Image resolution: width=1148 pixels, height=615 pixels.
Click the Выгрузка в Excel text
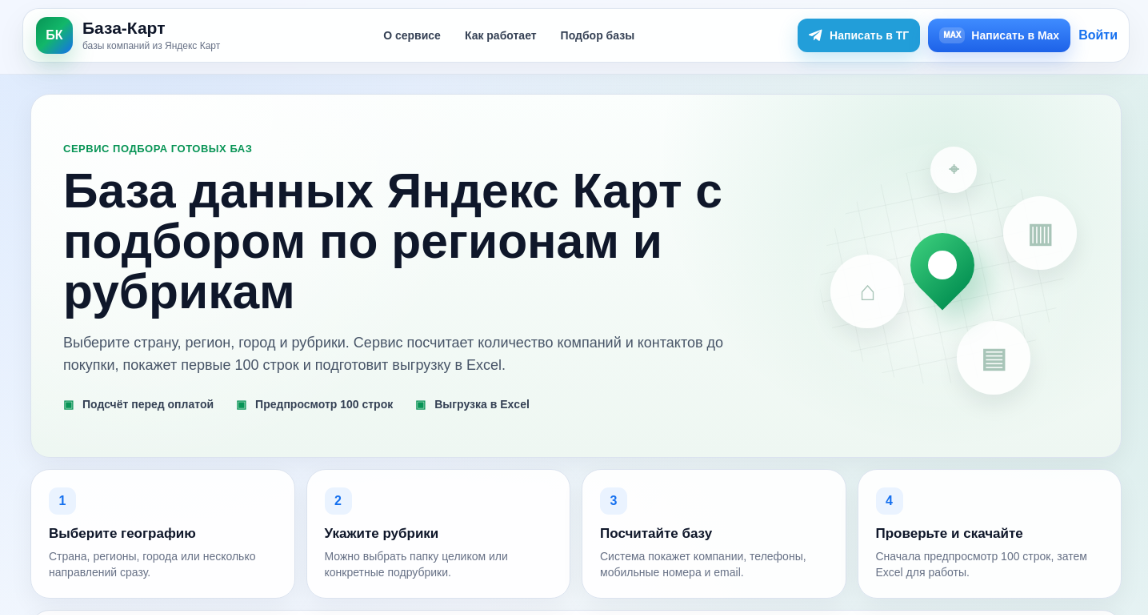tap(482, 404)
